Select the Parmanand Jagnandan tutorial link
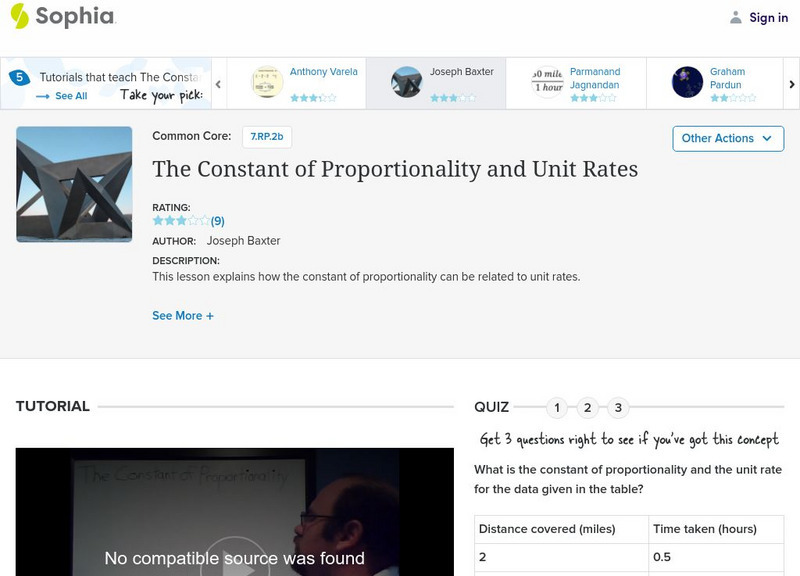The image size is (800, 576). pos(595,78)
